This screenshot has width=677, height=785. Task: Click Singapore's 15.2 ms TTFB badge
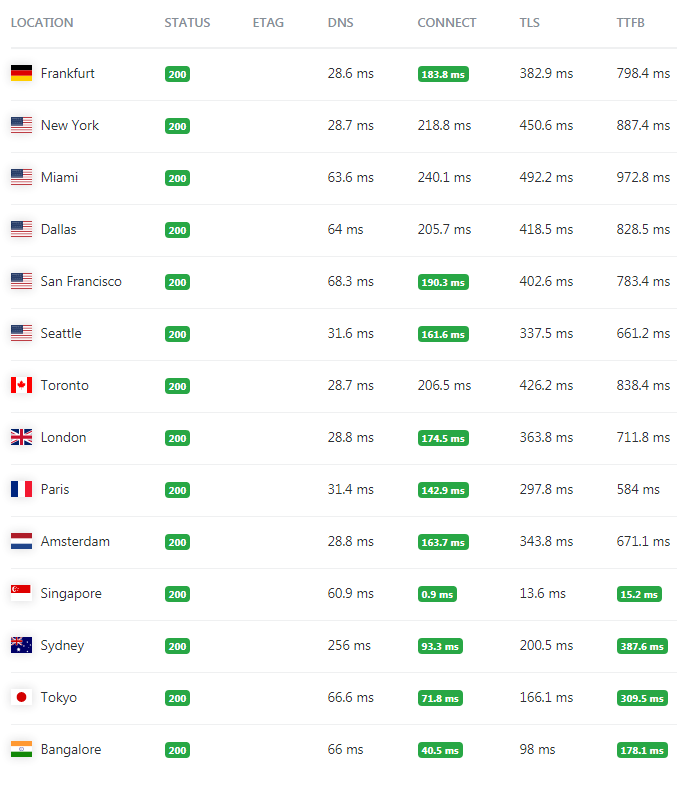pyautogui.click(x=639, y=594)
